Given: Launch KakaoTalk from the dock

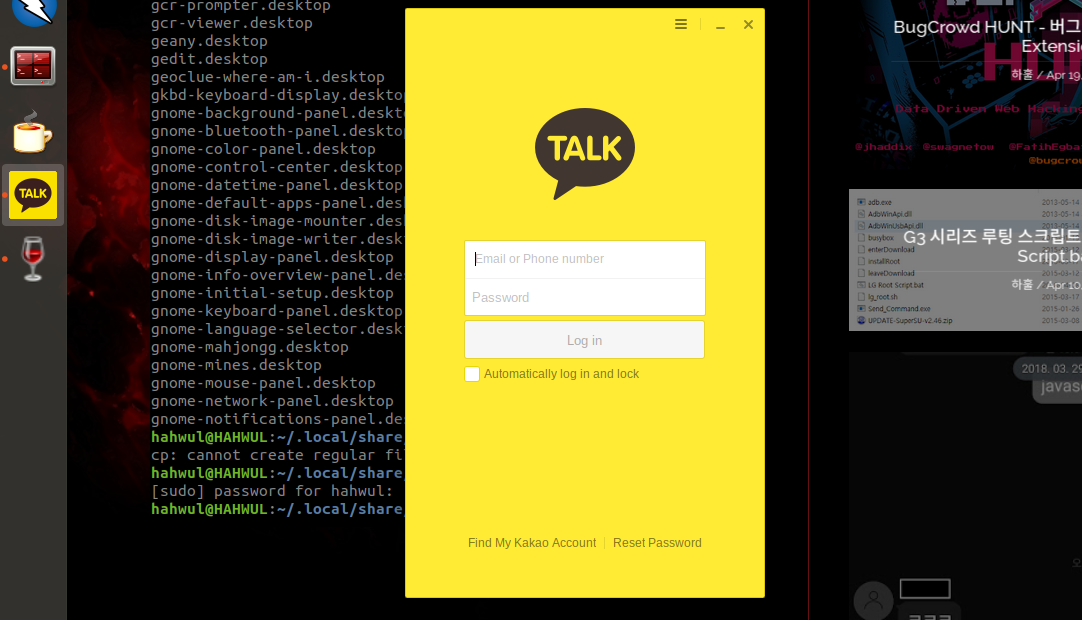Looking at the screenshot, I should [33, 195].
